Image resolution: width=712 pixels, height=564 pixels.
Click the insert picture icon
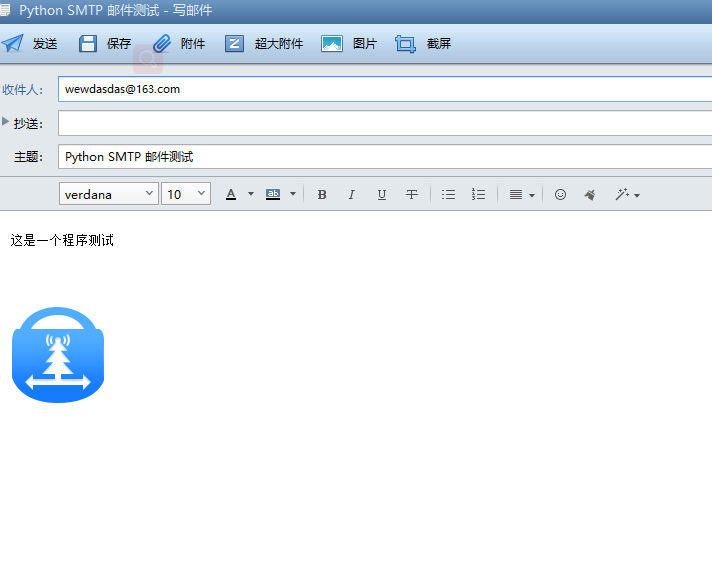332,44
